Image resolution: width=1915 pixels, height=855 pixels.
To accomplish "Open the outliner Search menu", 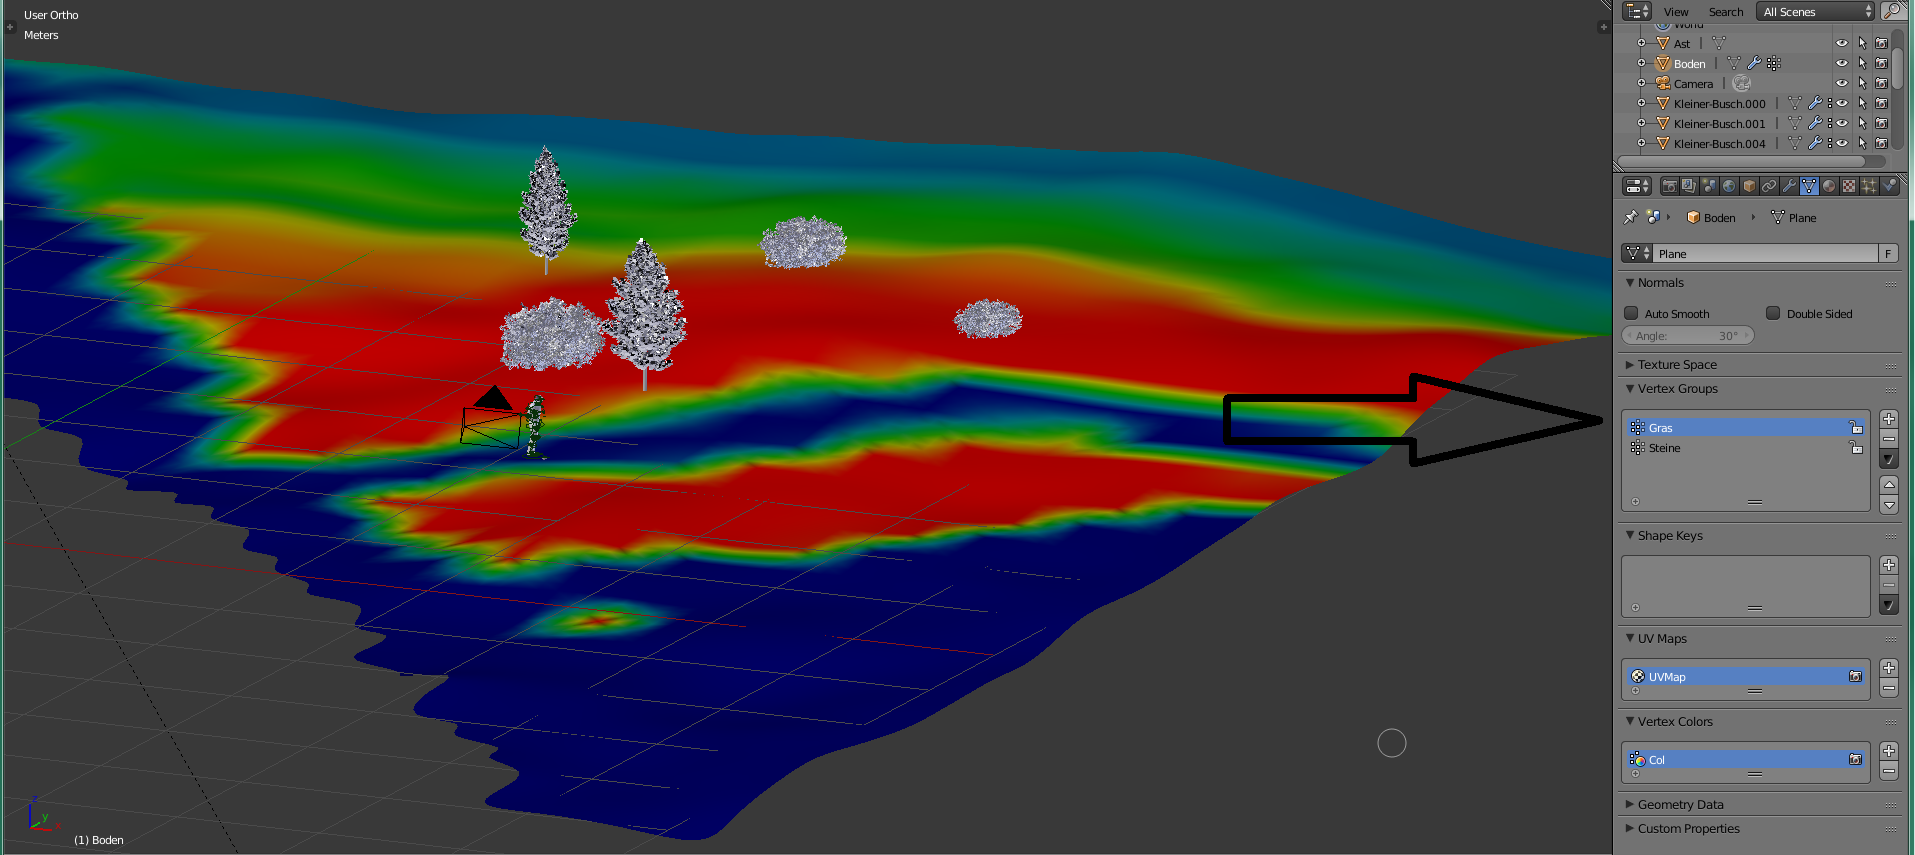I will (x=1725, y=12).
